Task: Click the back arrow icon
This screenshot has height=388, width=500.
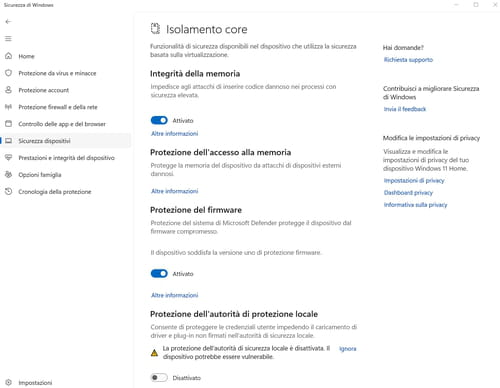Action: [x=8, y=22]
